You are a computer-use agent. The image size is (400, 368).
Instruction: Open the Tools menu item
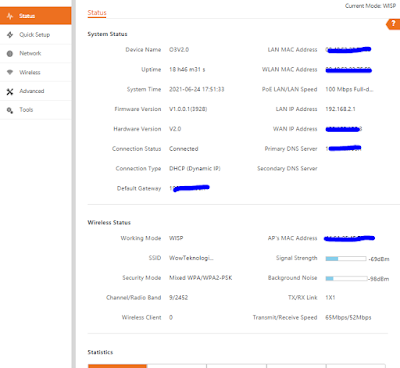coord(36,110)
